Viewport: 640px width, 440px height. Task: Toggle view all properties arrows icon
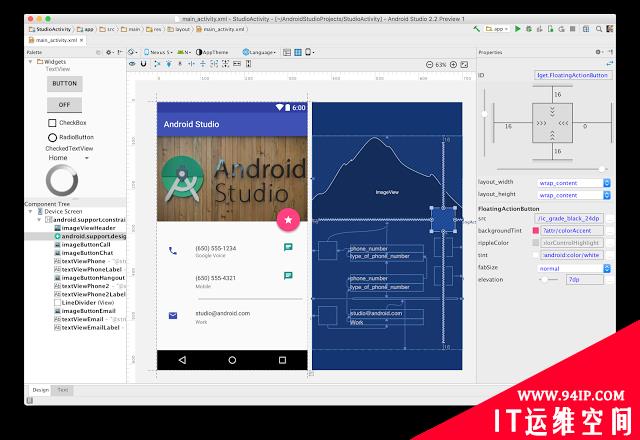coord(609,64)
